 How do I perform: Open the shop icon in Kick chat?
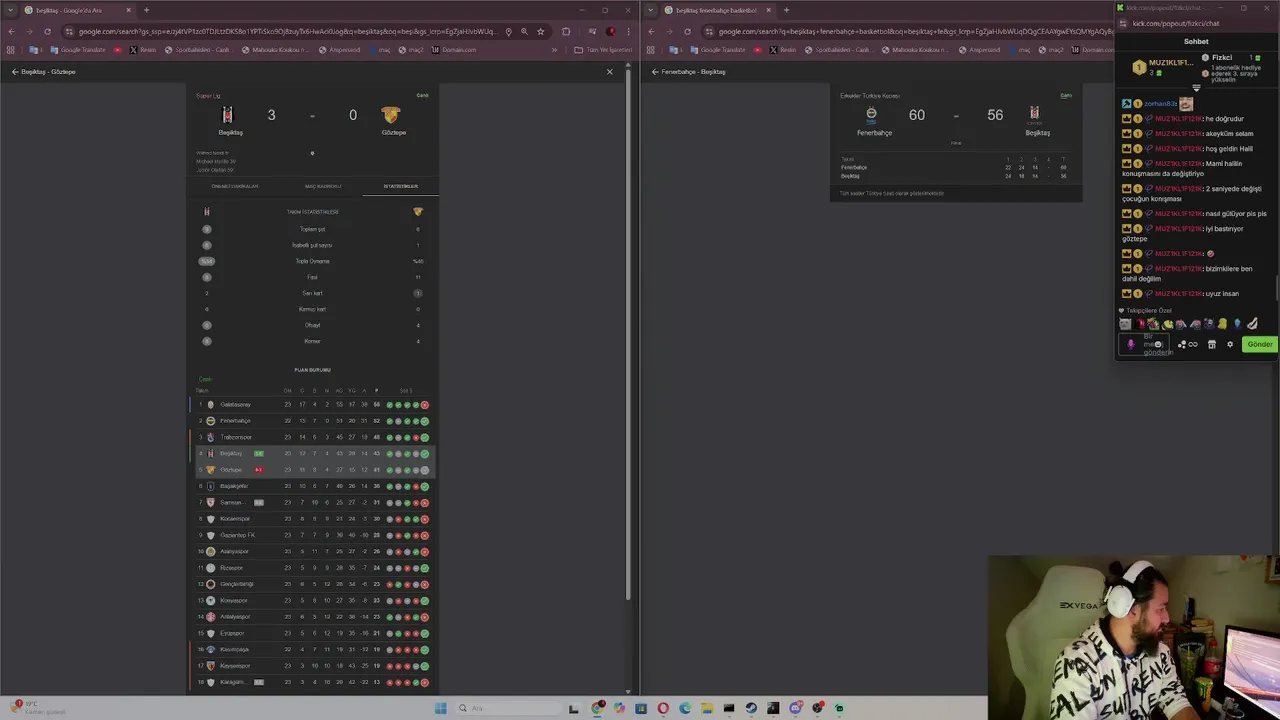(1211, 344)
